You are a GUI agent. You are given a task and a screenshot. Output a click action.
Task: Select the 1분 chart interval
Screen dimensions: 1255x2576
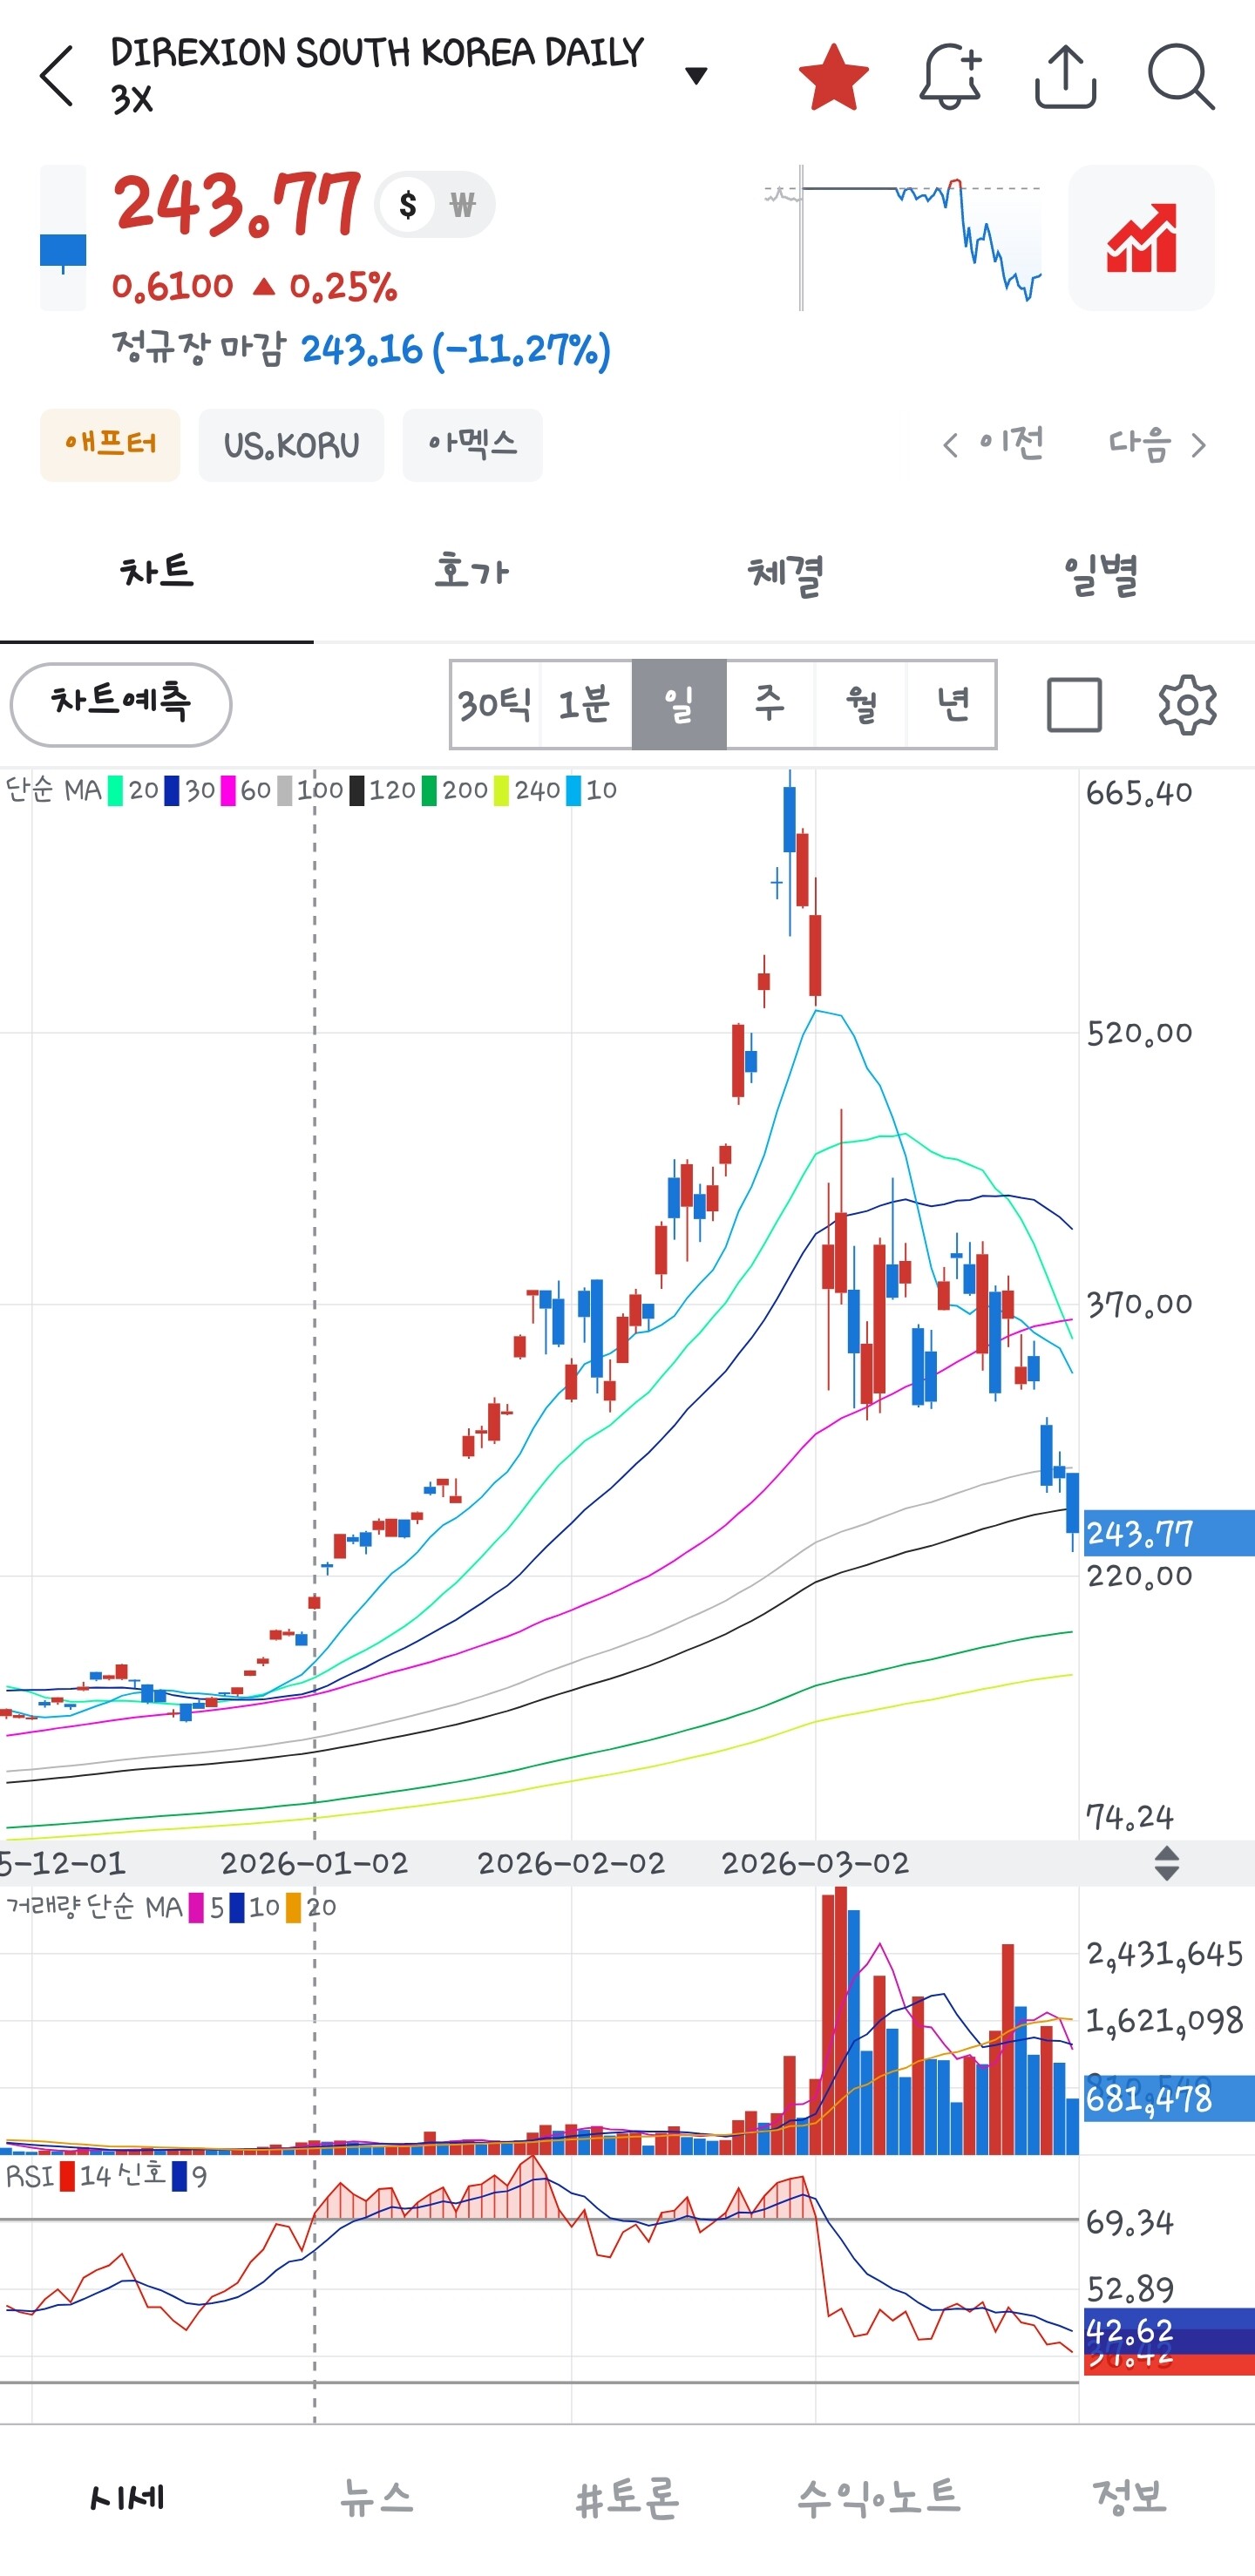tap(585, 705)
